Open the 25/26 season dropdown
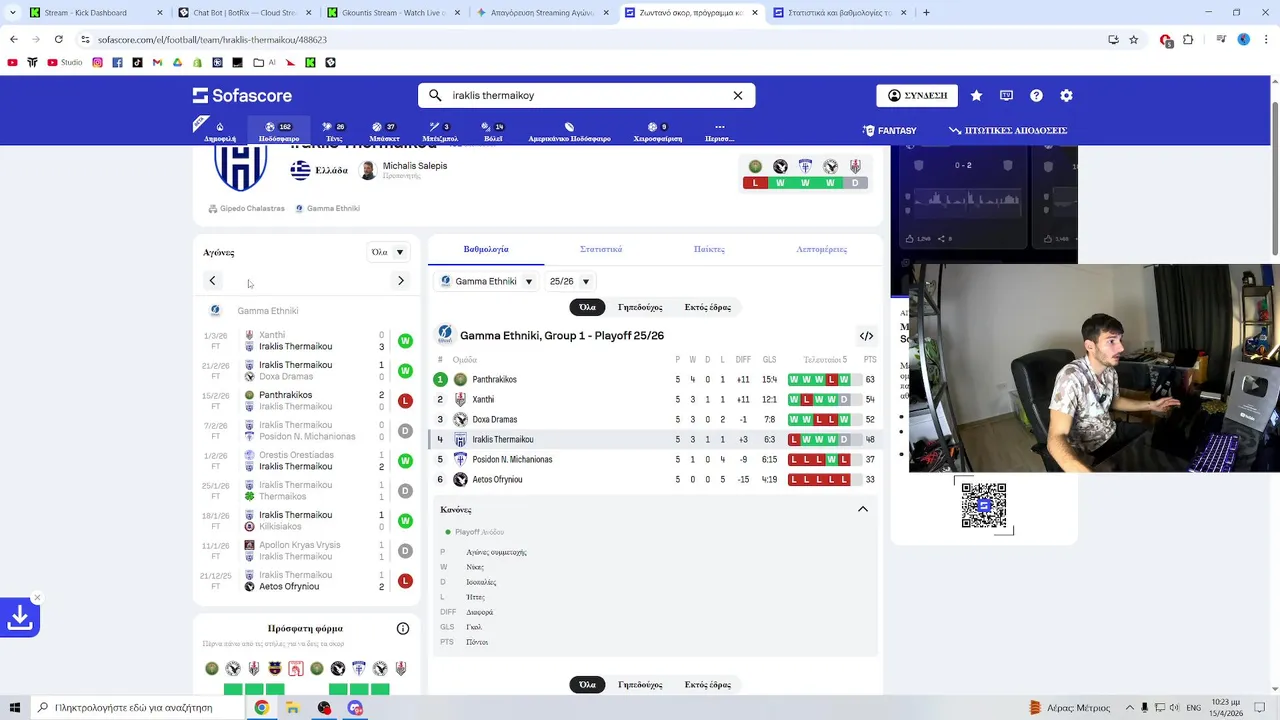 (570, 282)
